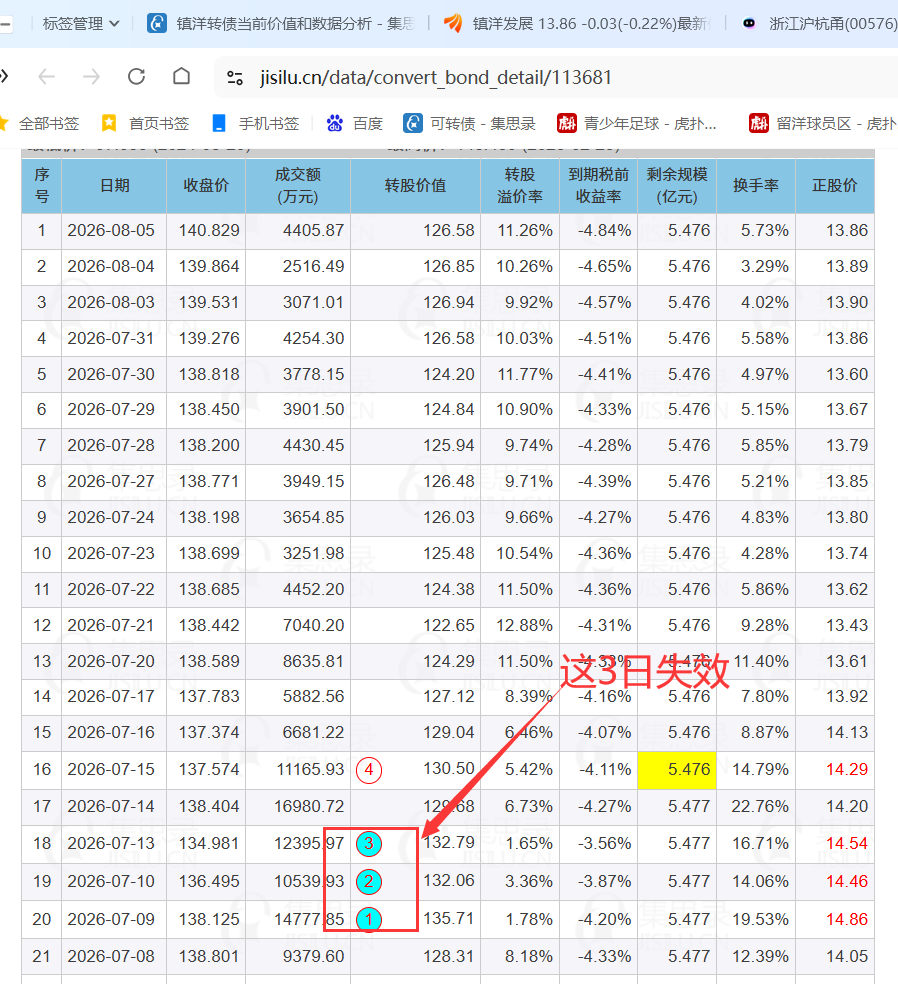The height and width of the screenshot is (984, 898).
Task: Select conversion value 124.20
Action: point(449,374)
